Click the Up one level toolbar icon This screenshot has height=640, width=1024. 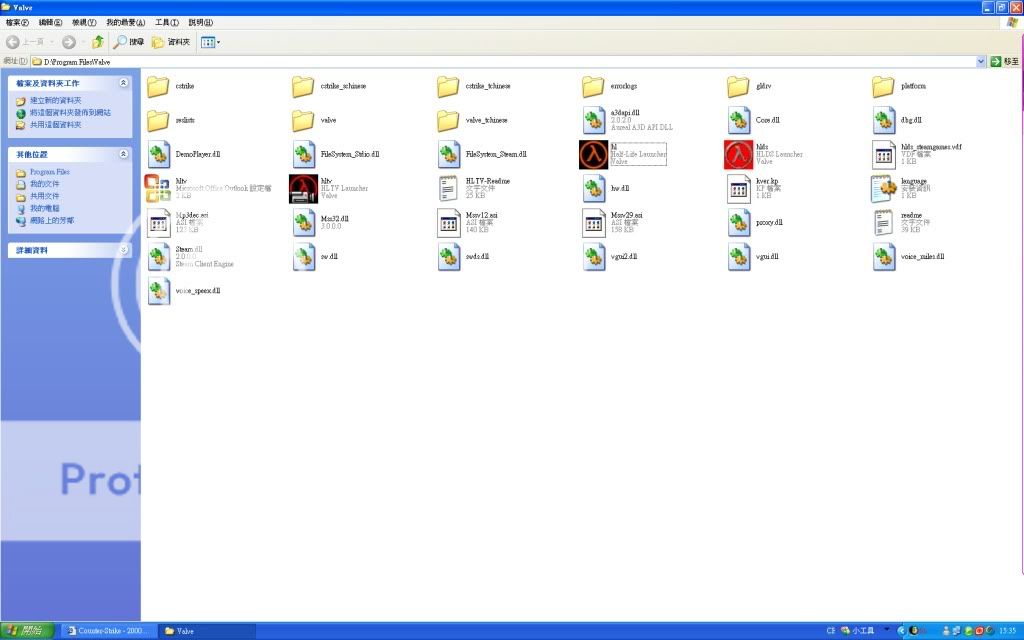(x=98, y=42)
